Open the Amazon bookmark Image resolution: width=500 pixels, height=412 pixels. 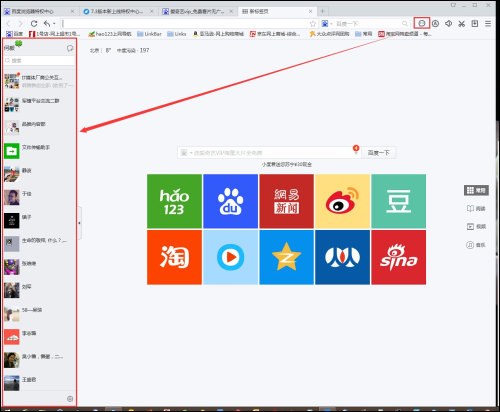tap(218, 34)
